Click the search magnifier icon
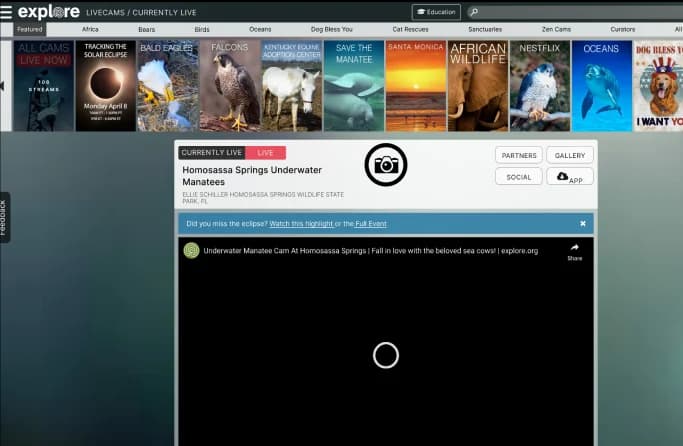Image resolution: width=683 pixels, height=446 pixels. 474,12
